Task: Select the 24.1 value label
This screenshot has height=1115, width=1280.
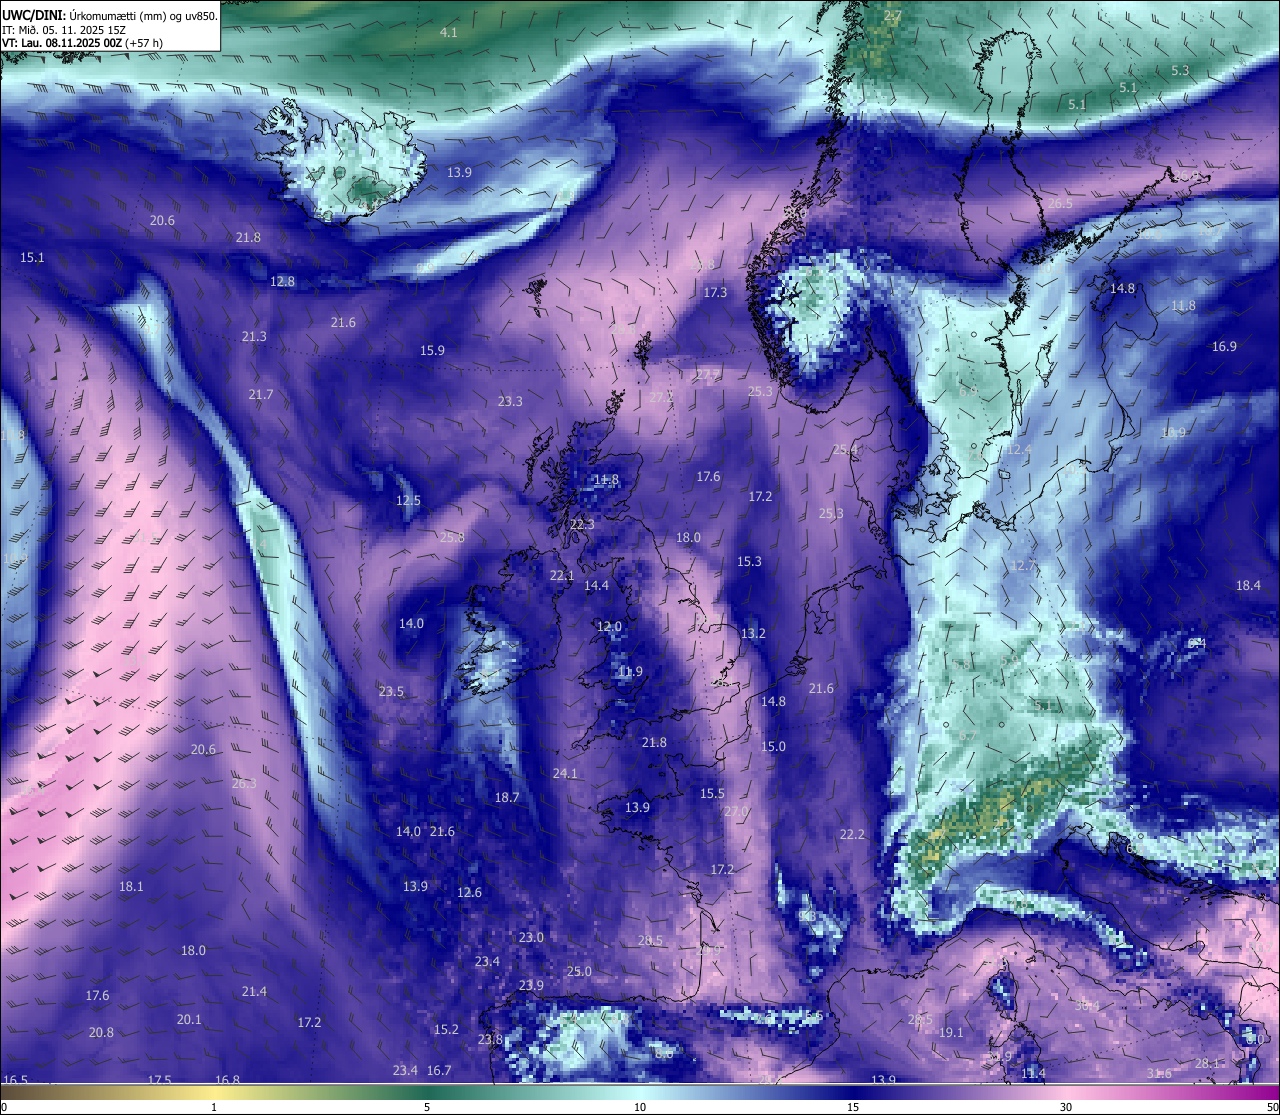Action: pyautogui.click(x=565, y=774)
